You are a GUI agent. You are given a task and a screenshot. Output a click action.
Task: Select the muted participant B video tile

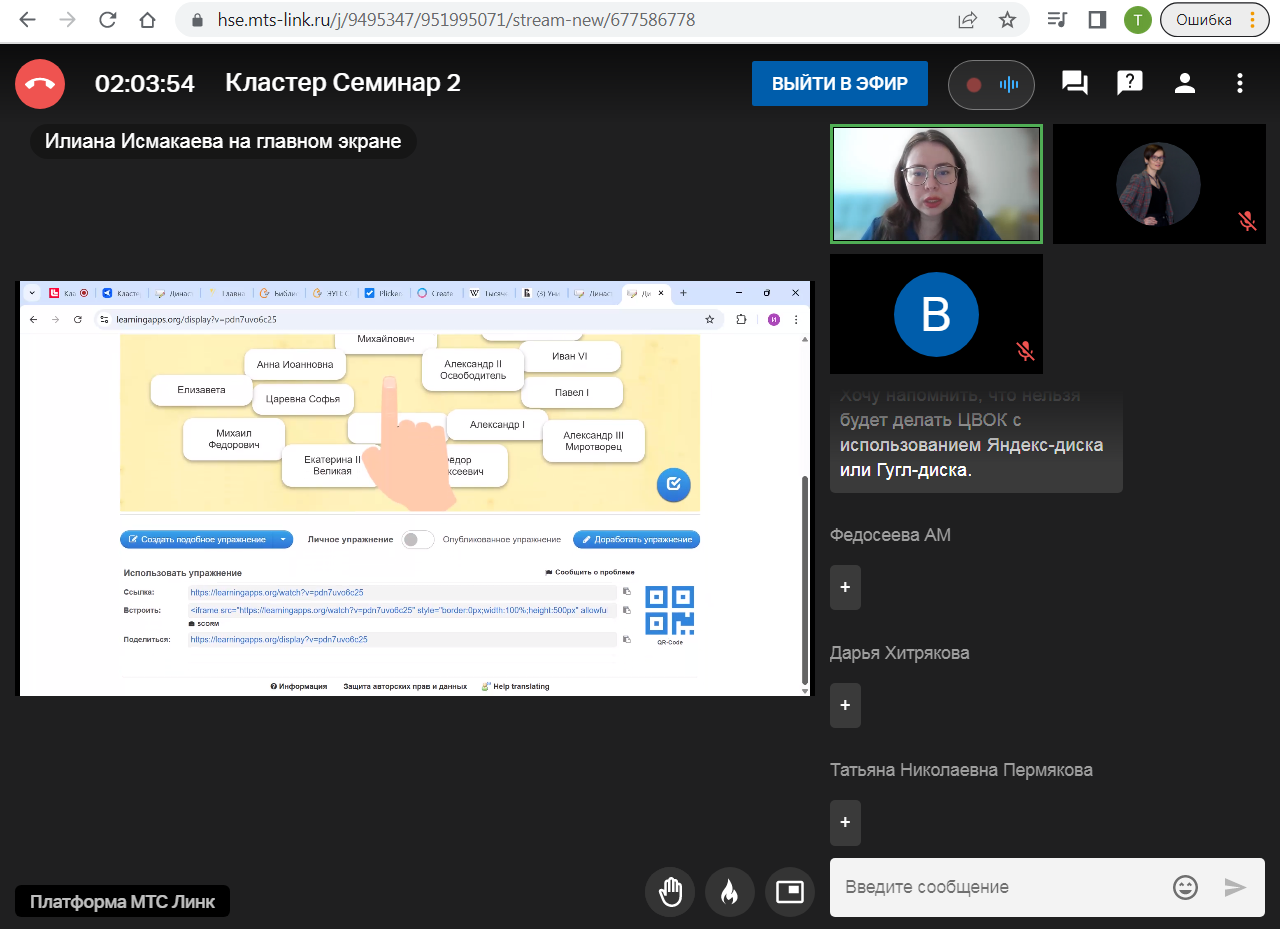coord(936,314)
